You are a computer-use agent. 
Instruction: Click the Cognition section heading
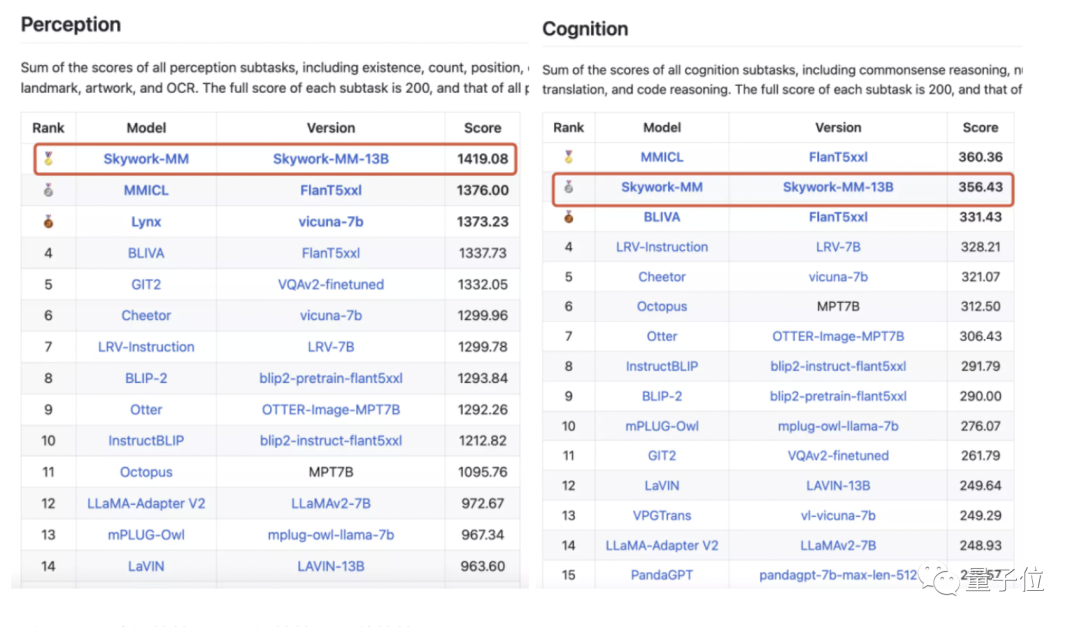point(585,29)
